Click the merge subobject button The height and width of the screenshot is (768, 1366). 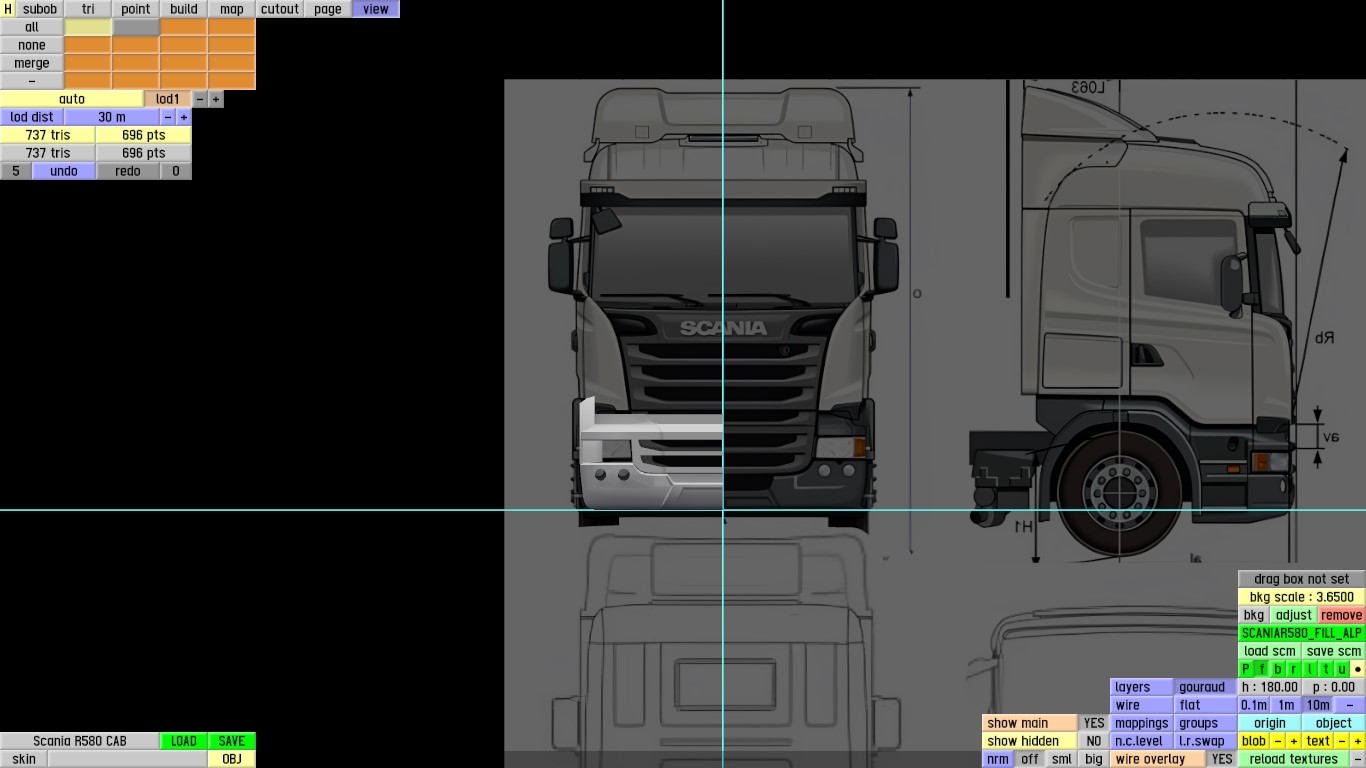coord(32,63)
